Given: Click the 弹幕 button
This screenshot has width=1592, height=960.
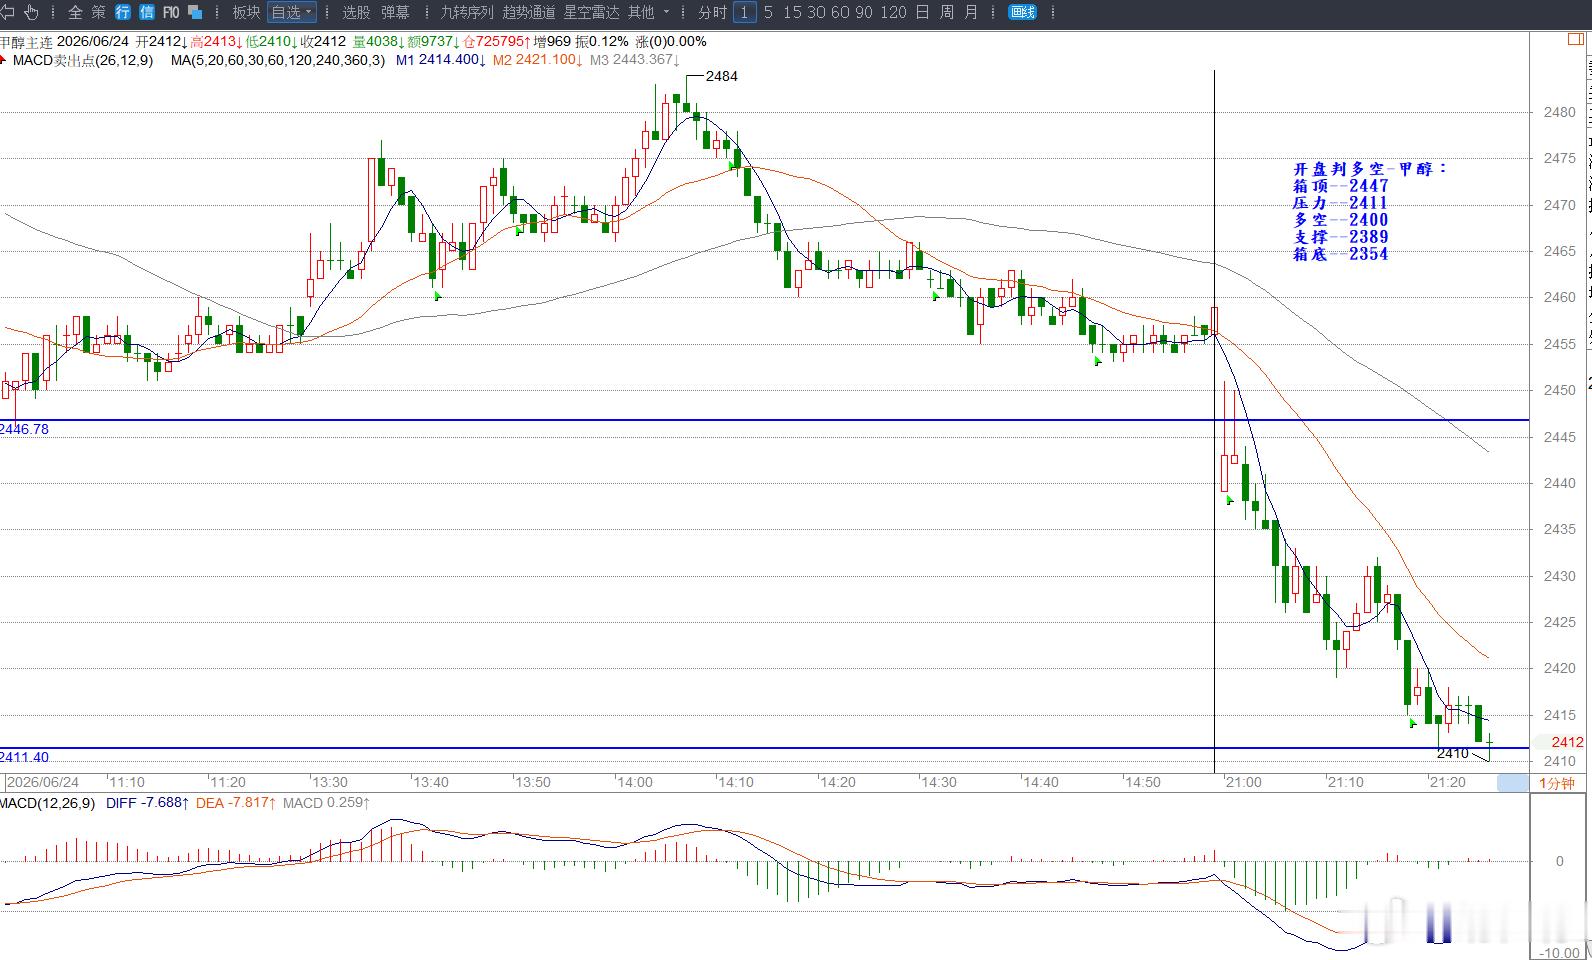Looking at the screenshot, I should (x=395, y=12).
